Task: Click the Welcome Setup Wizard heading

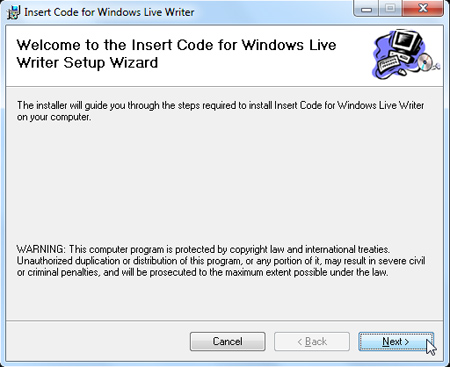Action: coord(176,54)
